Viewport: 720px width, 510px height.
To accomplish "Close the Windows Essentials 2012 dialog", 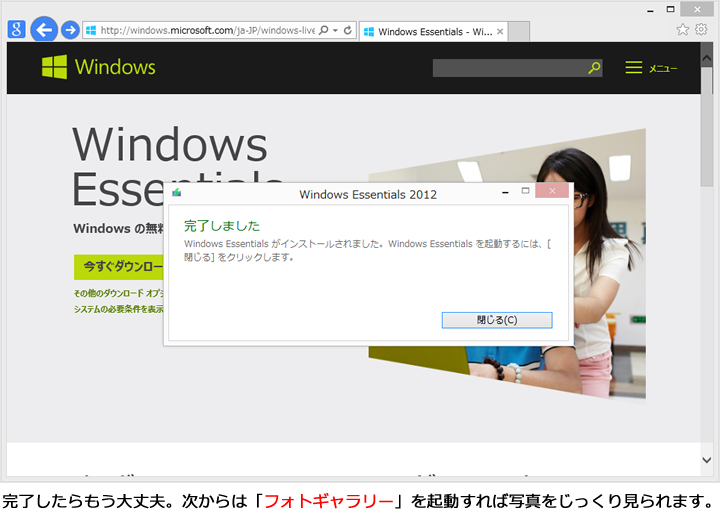I will [x=552, y=191].
